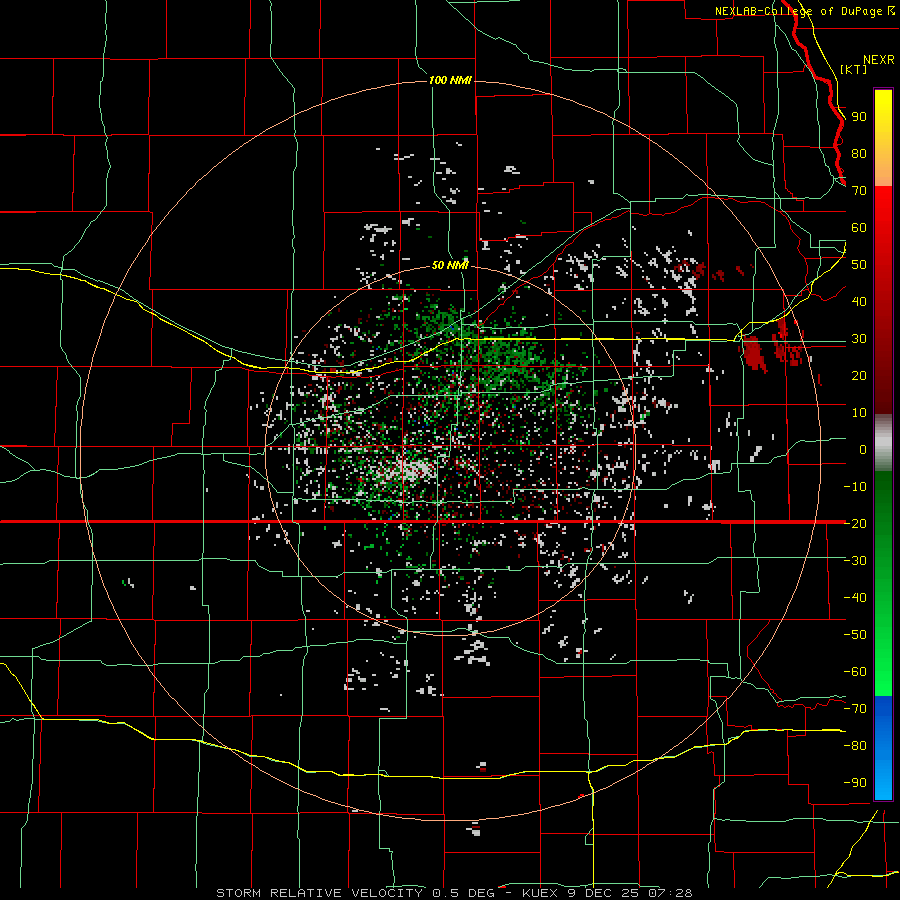
Task: Click the 20 value on velocity scale
Action: click(x=859, y=375)
